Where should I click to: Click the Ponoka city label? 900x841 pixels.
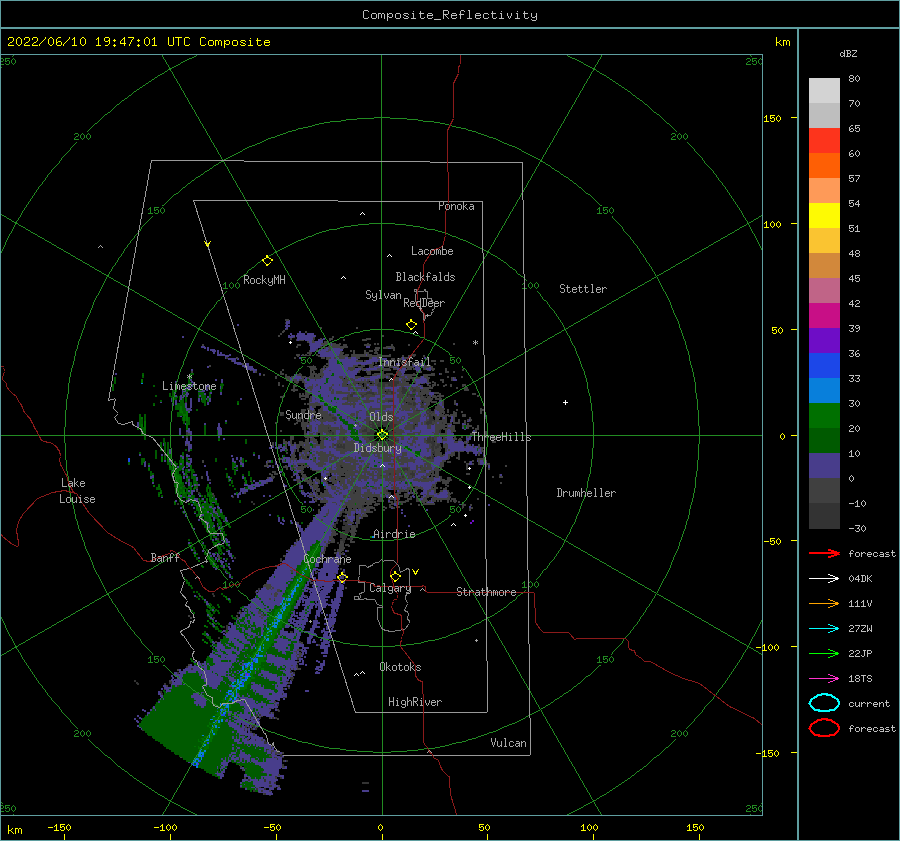[456, 206]
